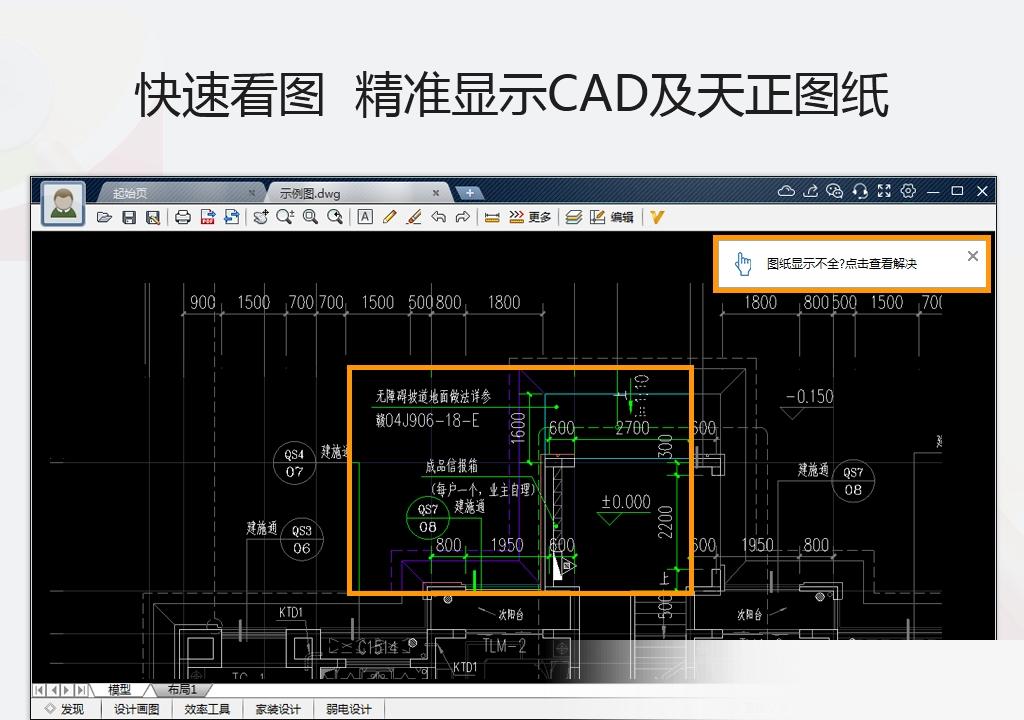Click the 无障碍坡道地面做法详参 annotation
The image size is (1024, 720).
point(433,395)
